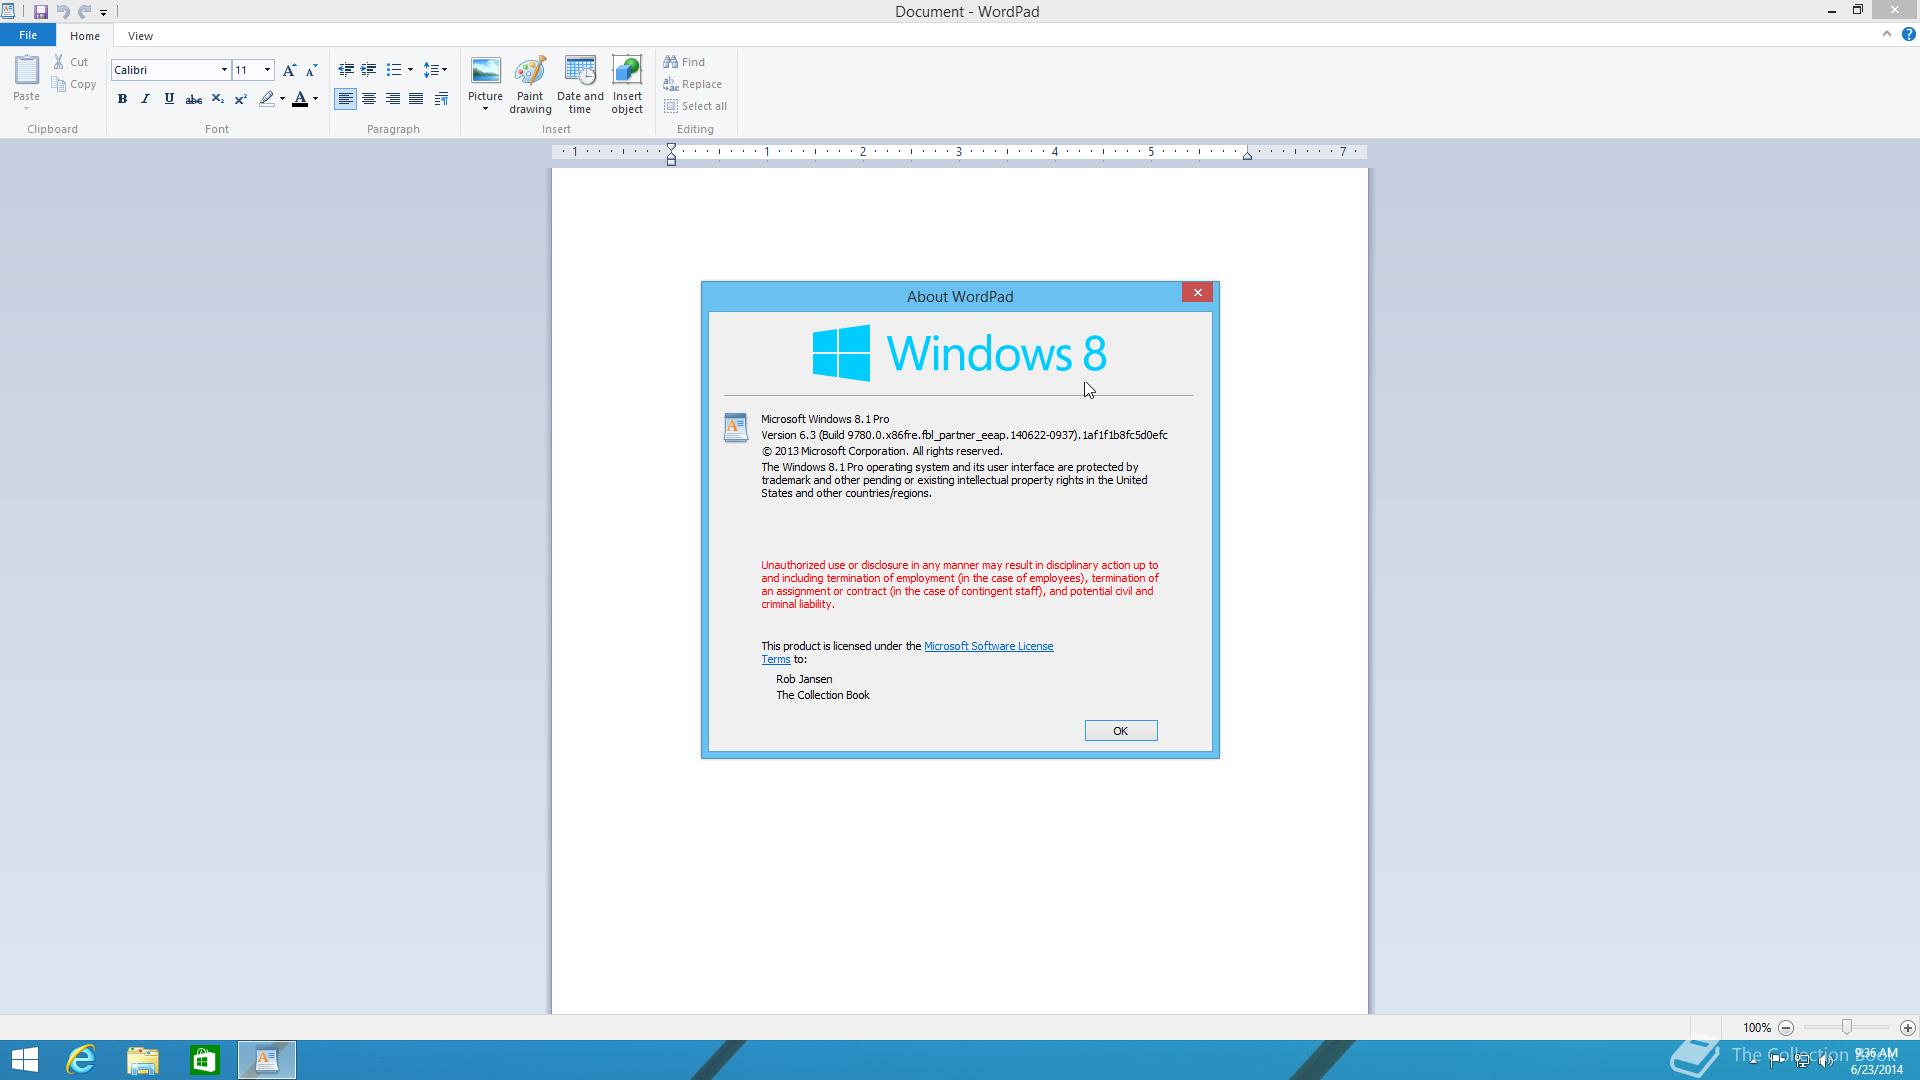
Task: Click the Copy icon in Clipboard group
Action: point(59,85)
